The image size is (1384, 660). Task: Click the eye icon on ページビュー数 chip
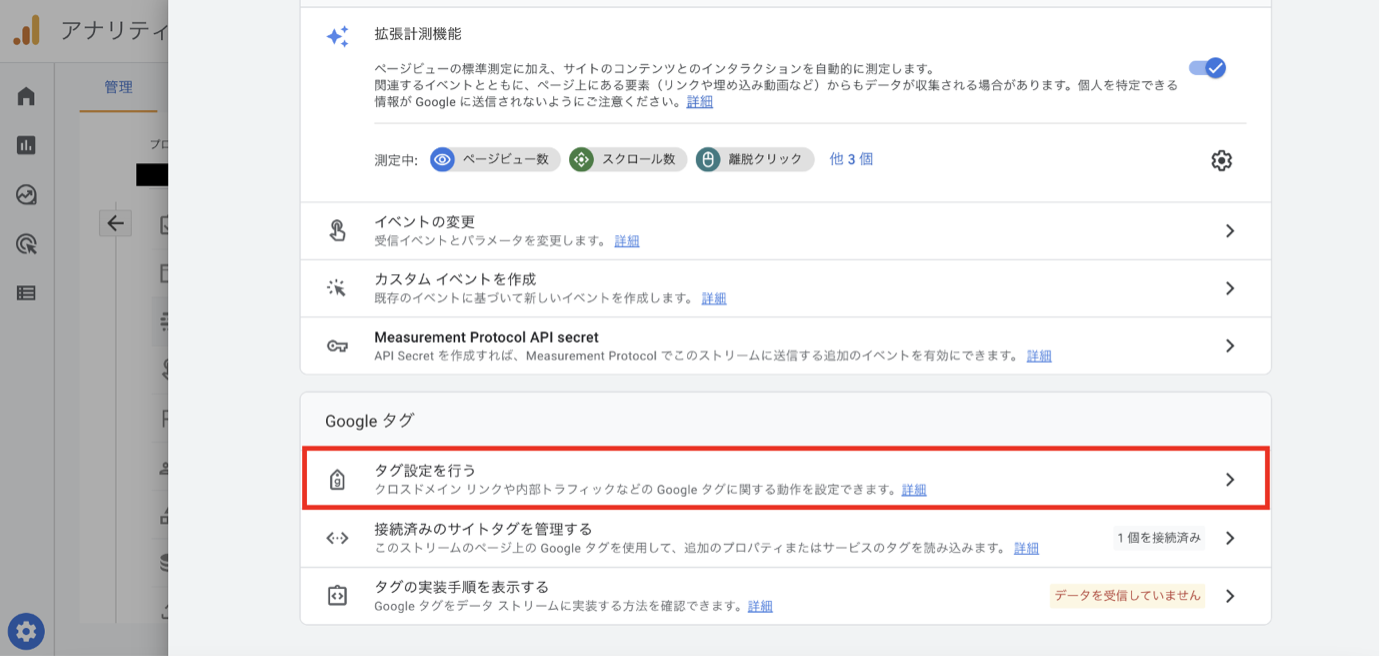pos(443,159)
